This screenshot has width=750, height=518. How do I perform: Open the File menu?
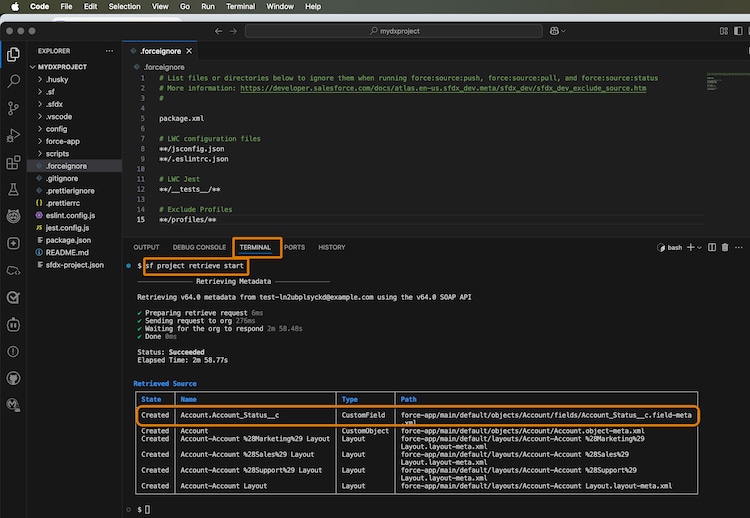(66, 6)
